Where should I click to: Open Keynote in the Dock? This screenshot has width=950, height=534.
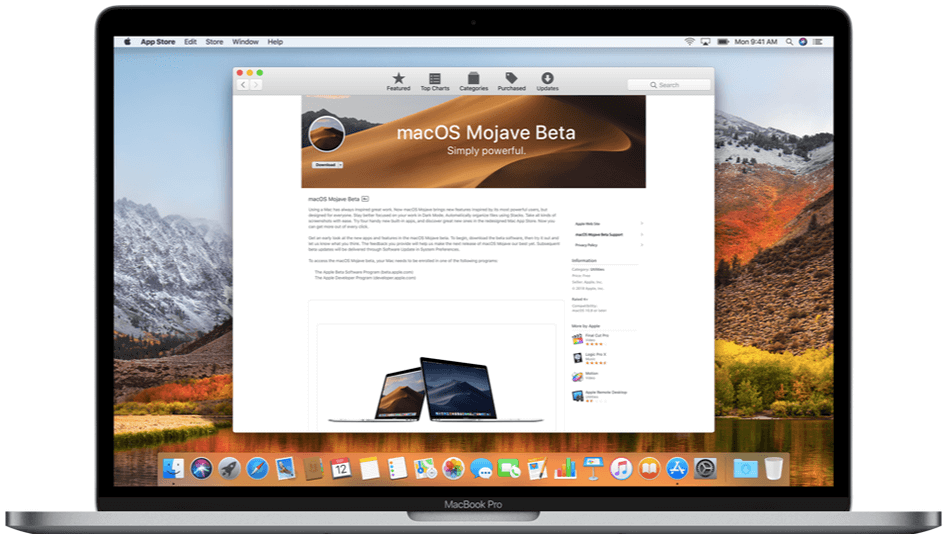[x=593, y=469]
